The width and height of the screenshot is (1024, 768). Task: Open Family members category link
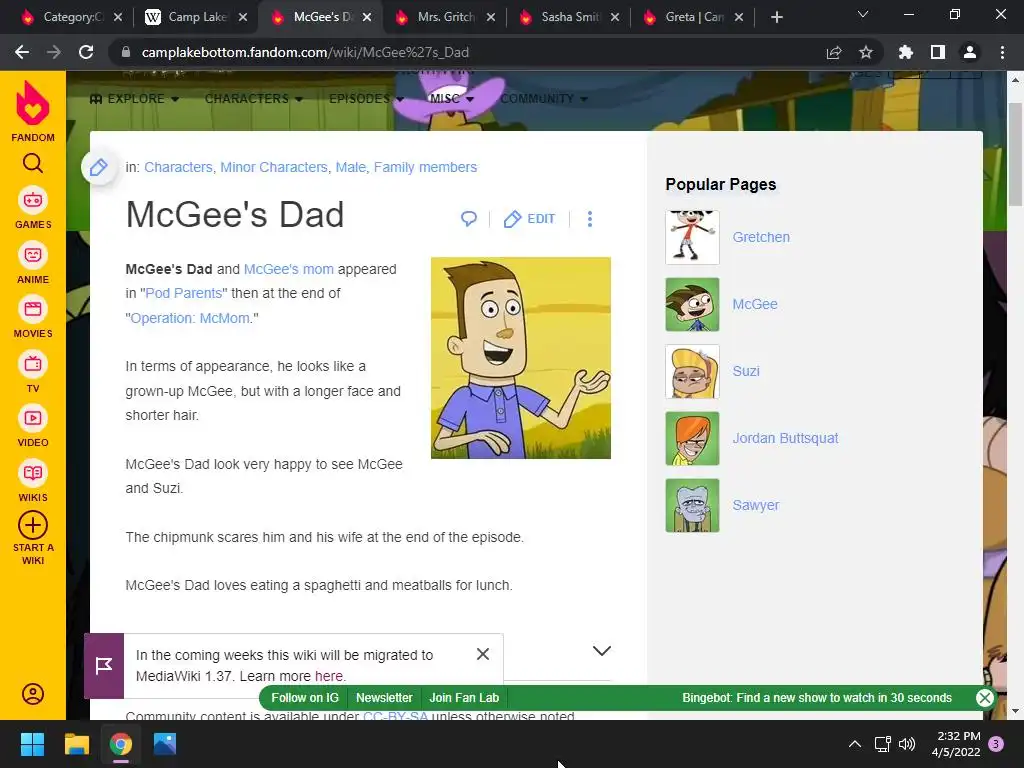point(425,167)
